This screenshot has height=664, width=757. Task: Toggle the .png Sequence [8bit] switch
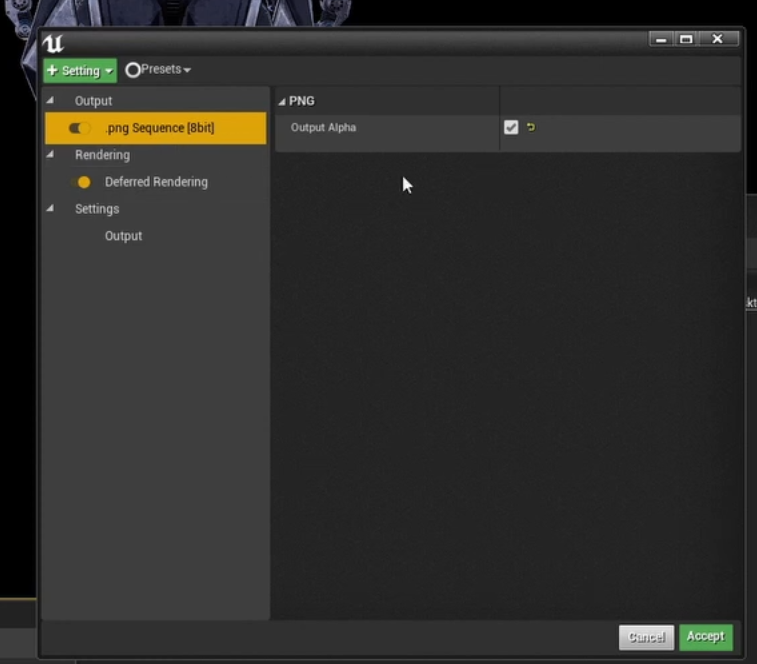[x=80, y=128]
